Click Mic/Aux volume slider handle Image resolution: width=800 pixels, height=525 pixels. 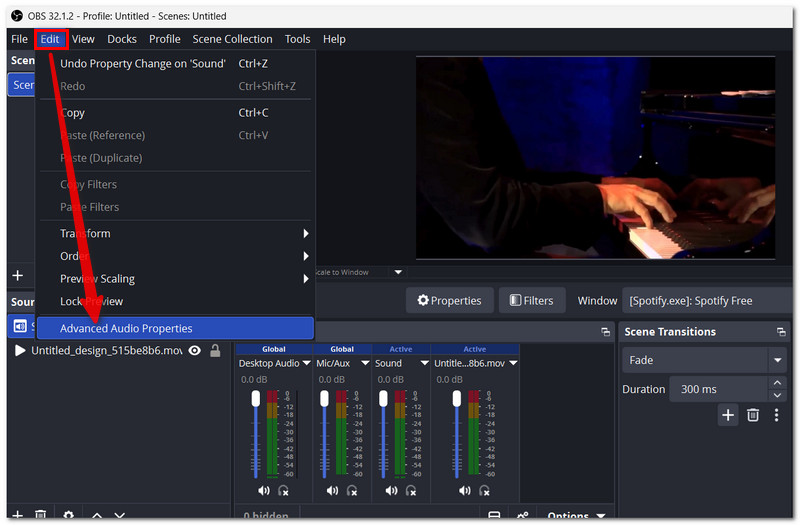coord(324,398)
